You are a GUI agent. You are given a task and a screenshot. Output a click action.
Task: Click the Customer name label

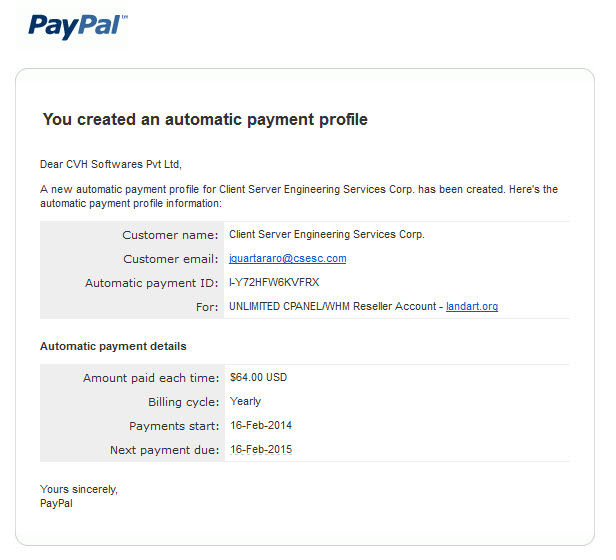tap(170, 235)
